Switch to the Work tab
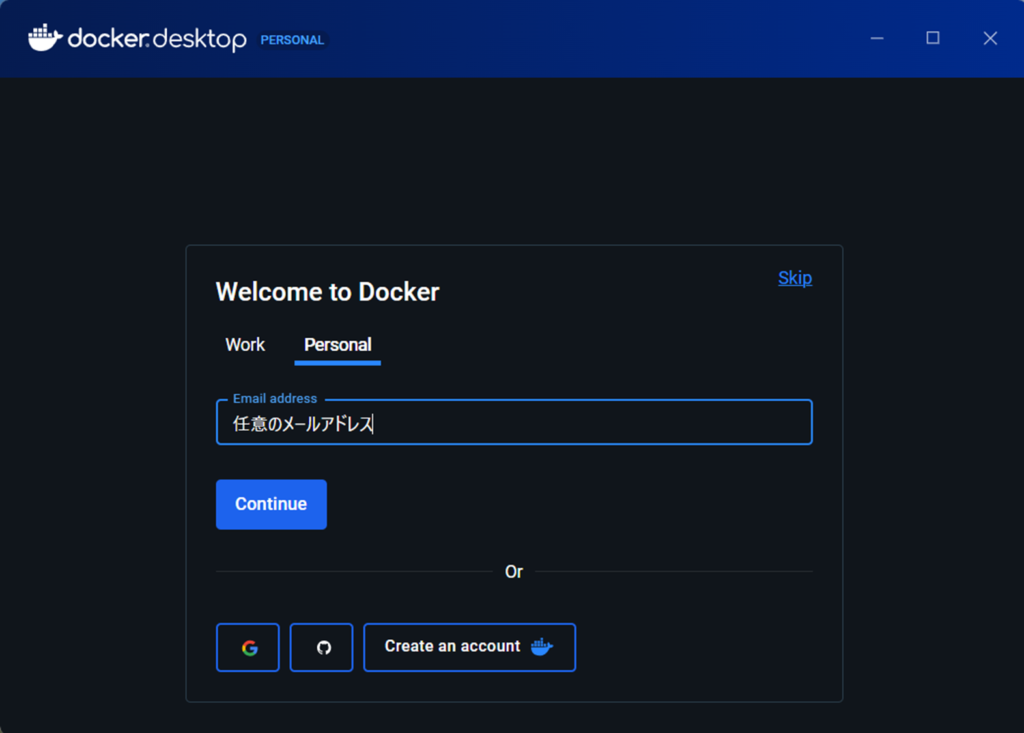Viewport: 1024px width, 733px height. 245,345
